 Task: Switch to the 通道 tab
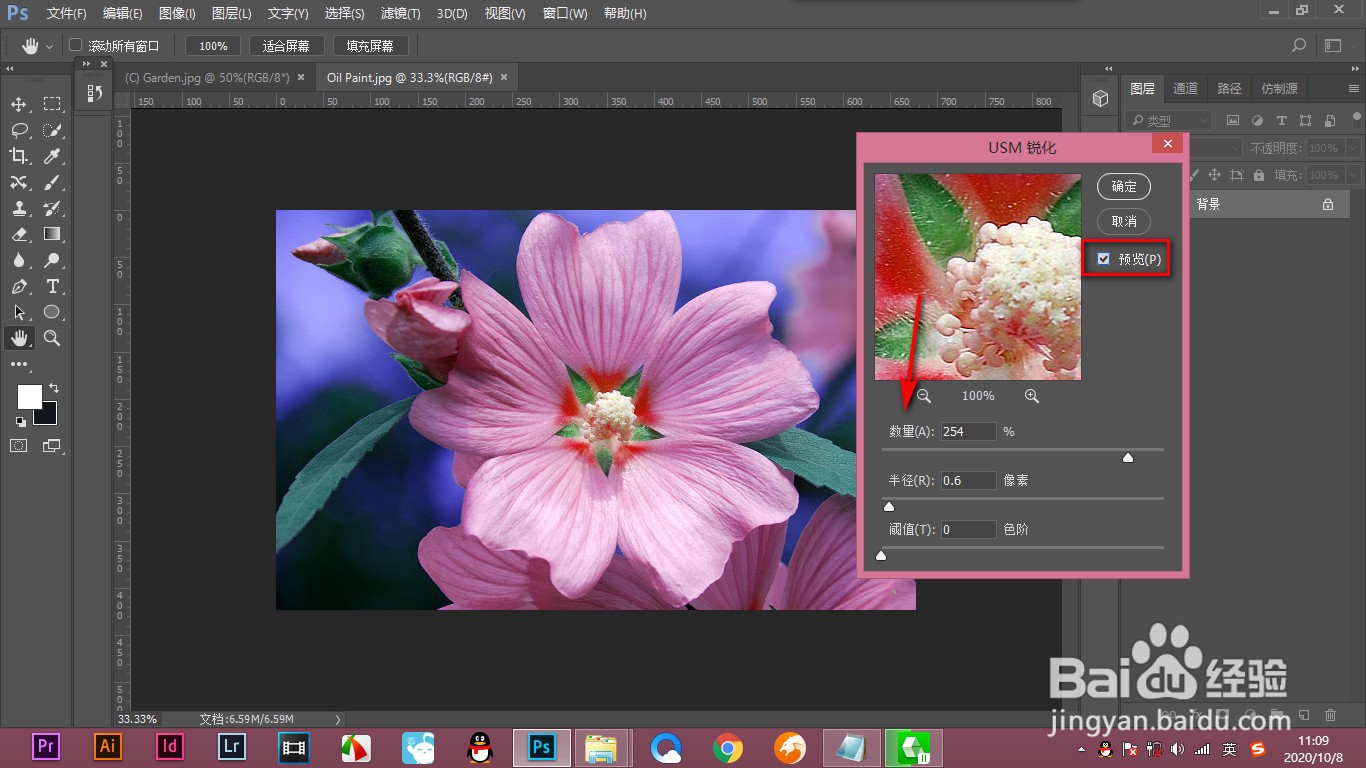(1185, 89)
